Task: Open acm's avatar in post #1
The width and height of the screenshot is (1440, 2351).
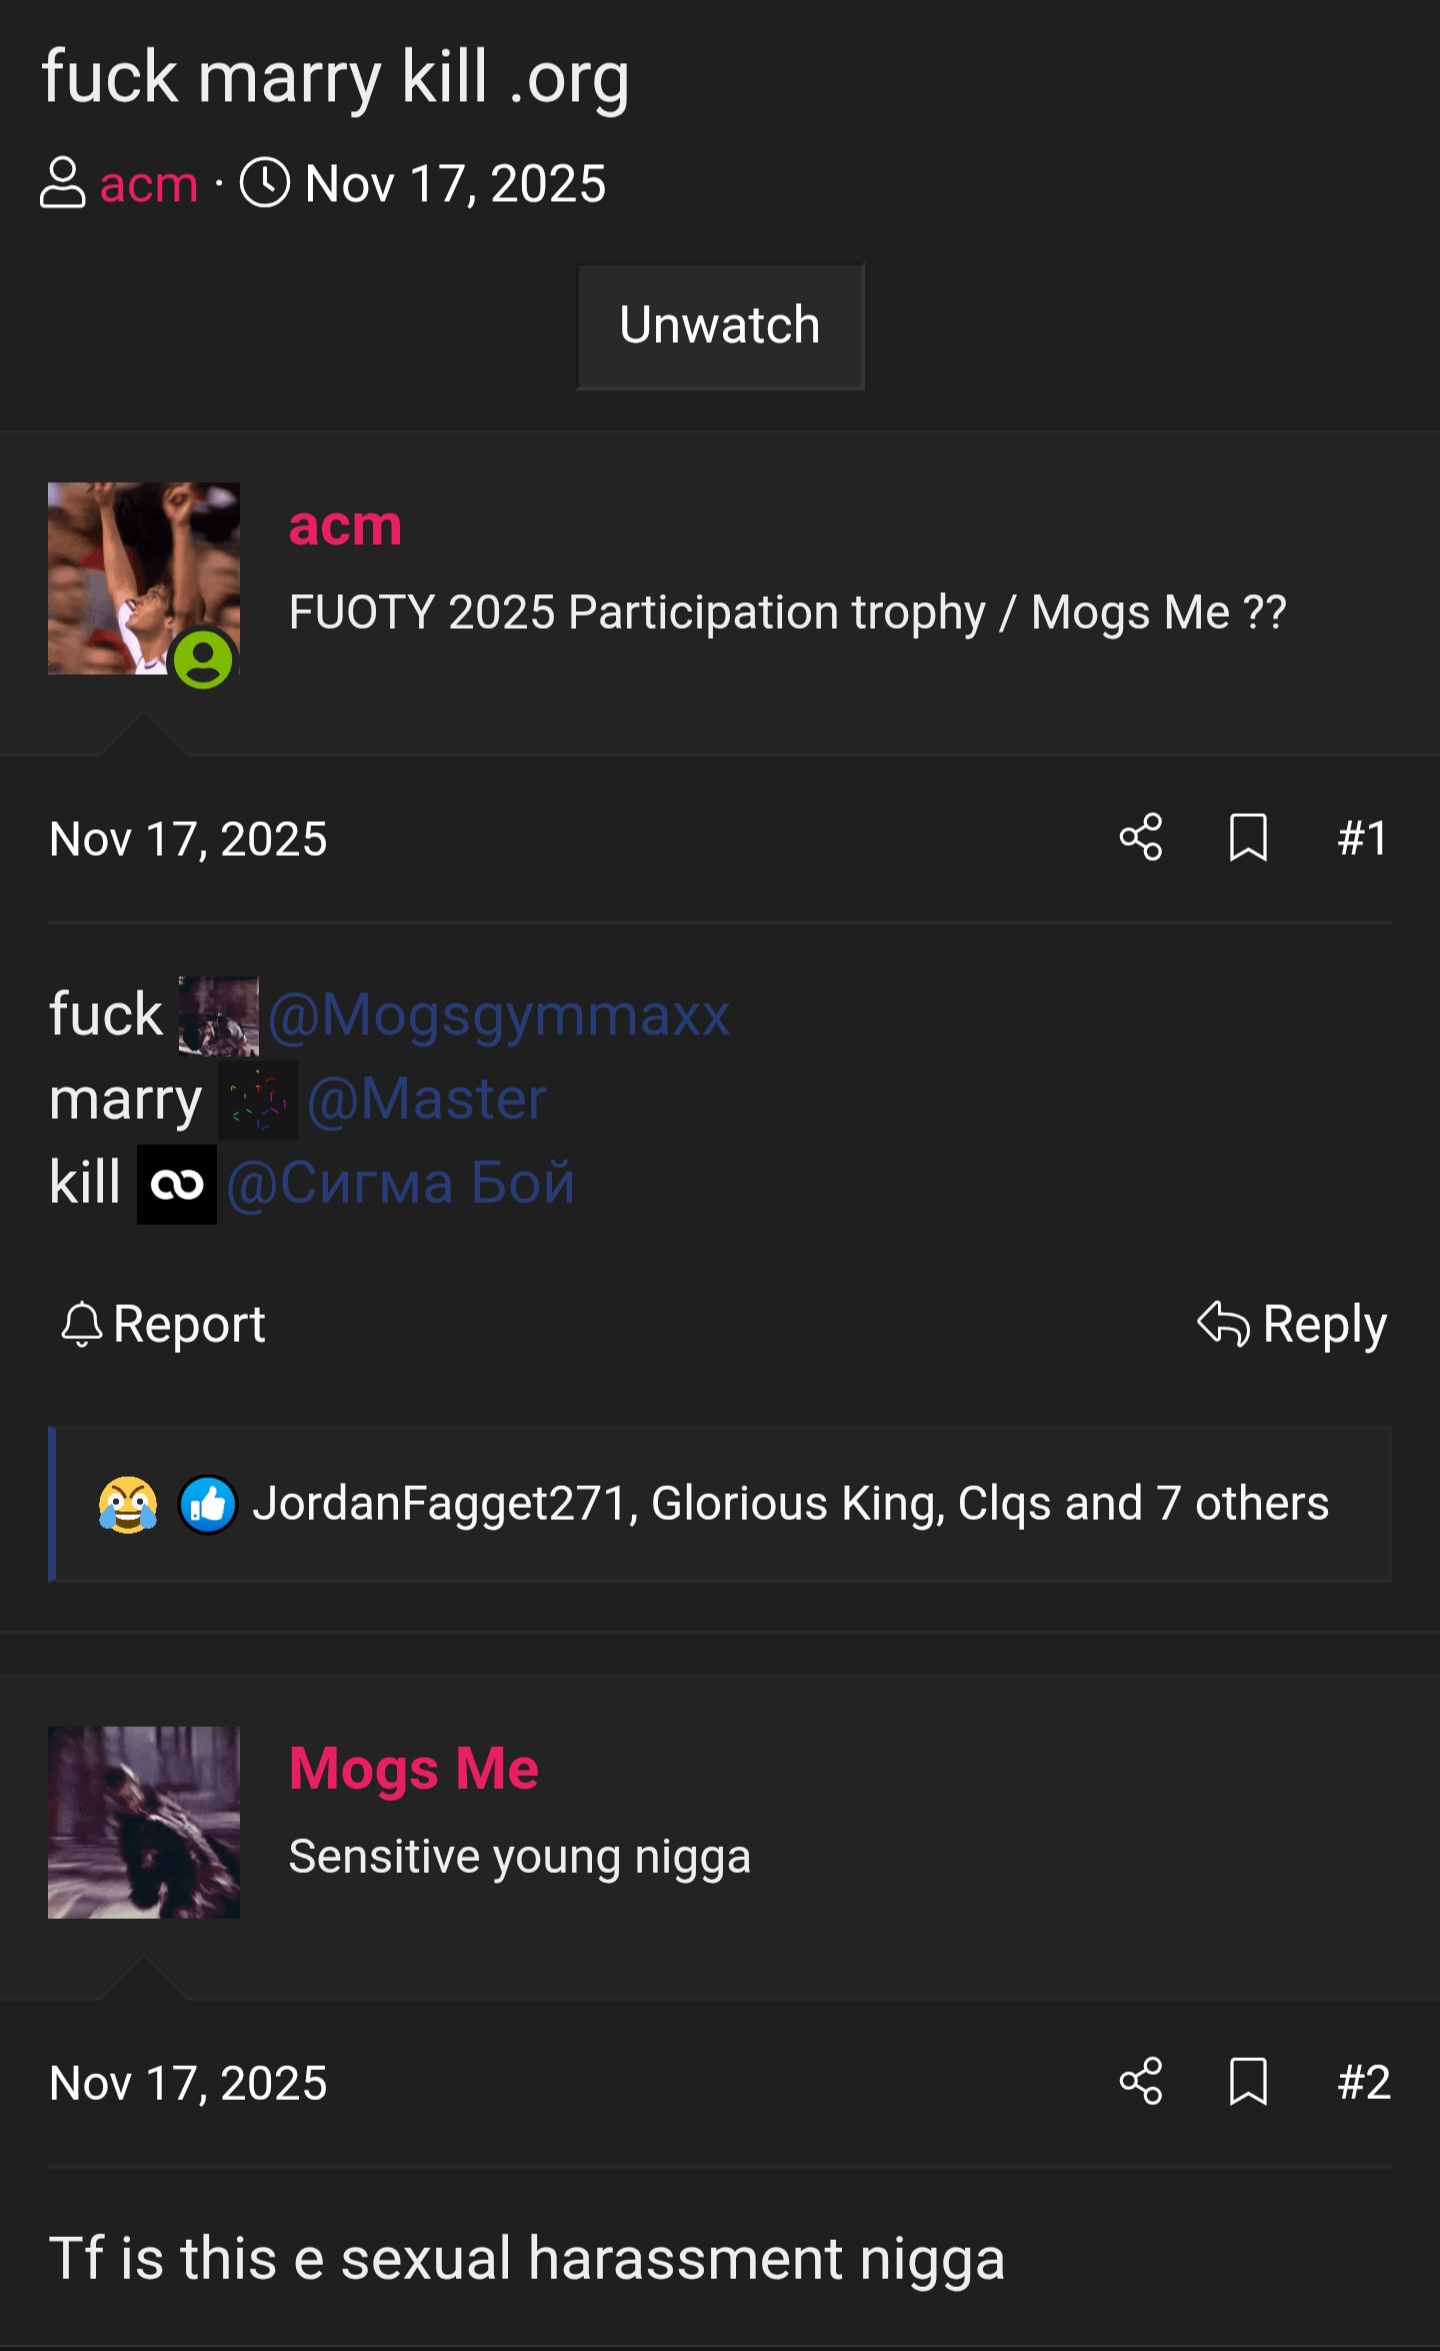Action: (x=144, y=579)
